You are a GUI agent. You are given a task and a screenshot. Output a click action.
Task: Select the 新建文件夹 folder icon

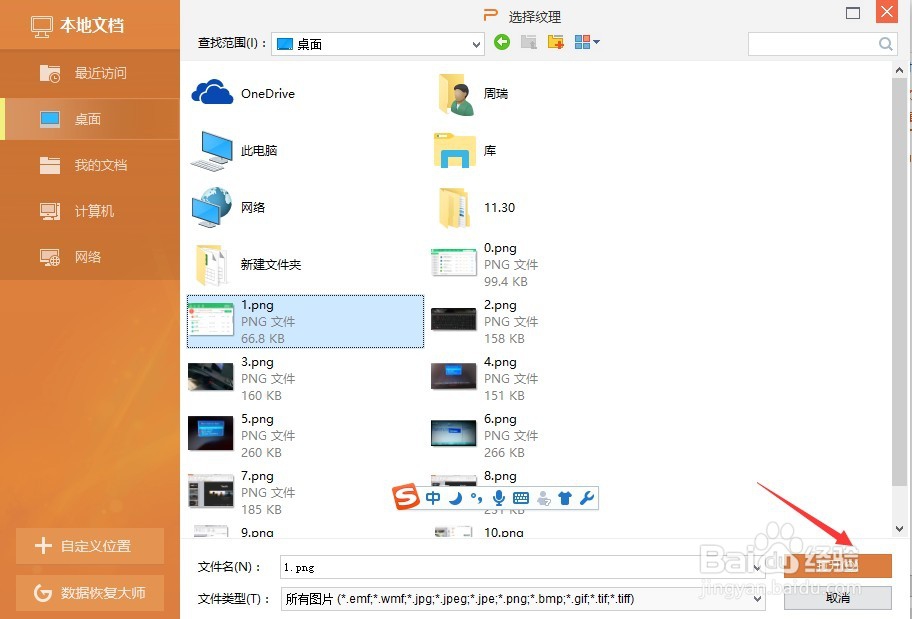(x=211, y=265)
